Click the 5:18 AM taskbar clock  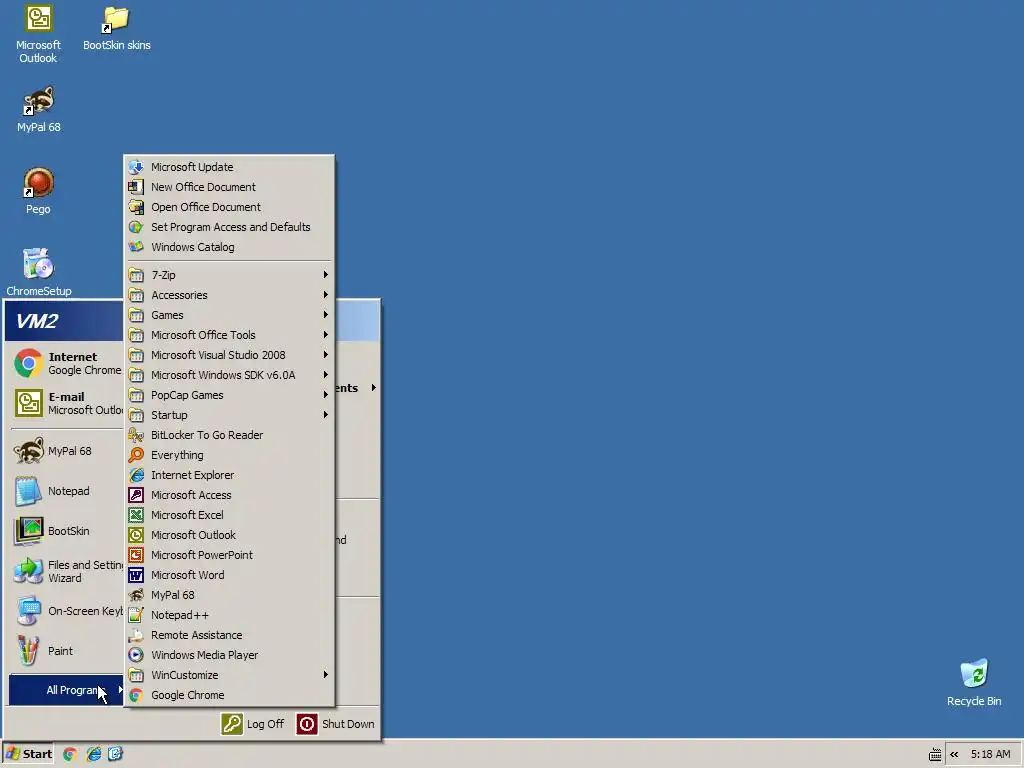coord(990,754)
